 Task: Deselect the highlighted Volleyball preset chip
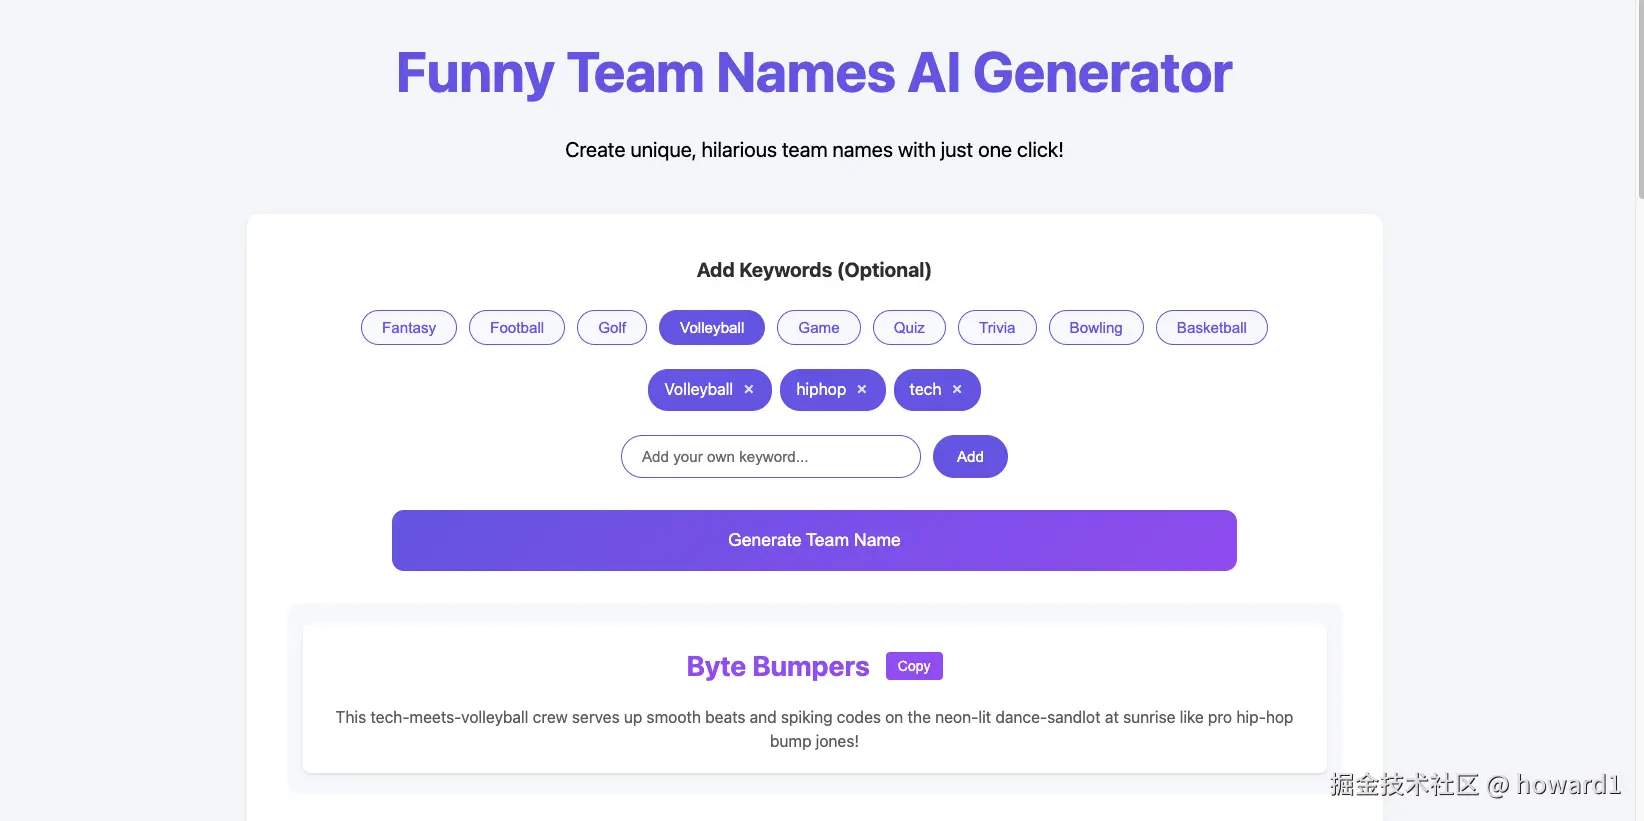(x=712, y=328)
